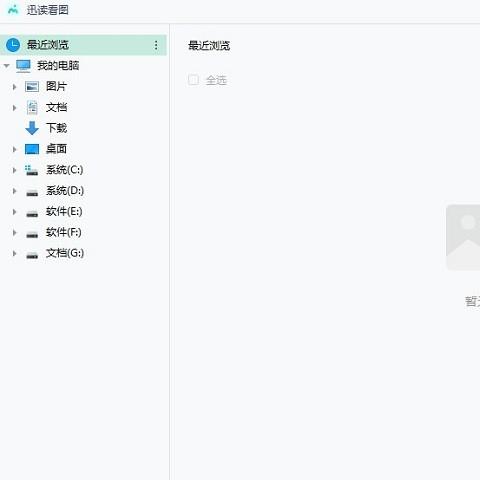Open the 图片 folder label
The width and height of the screenshot is (480, 480).
(x=56, y=87)
